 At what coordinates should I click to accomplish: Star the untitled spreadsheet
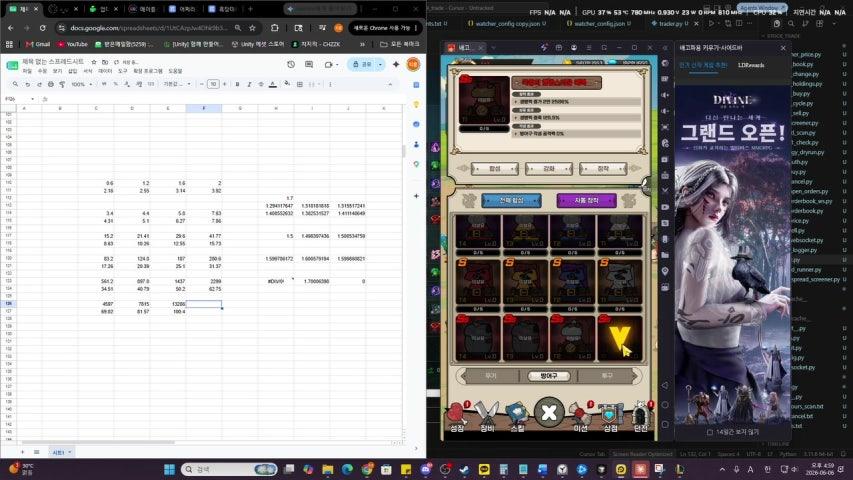tap(94, 62)
